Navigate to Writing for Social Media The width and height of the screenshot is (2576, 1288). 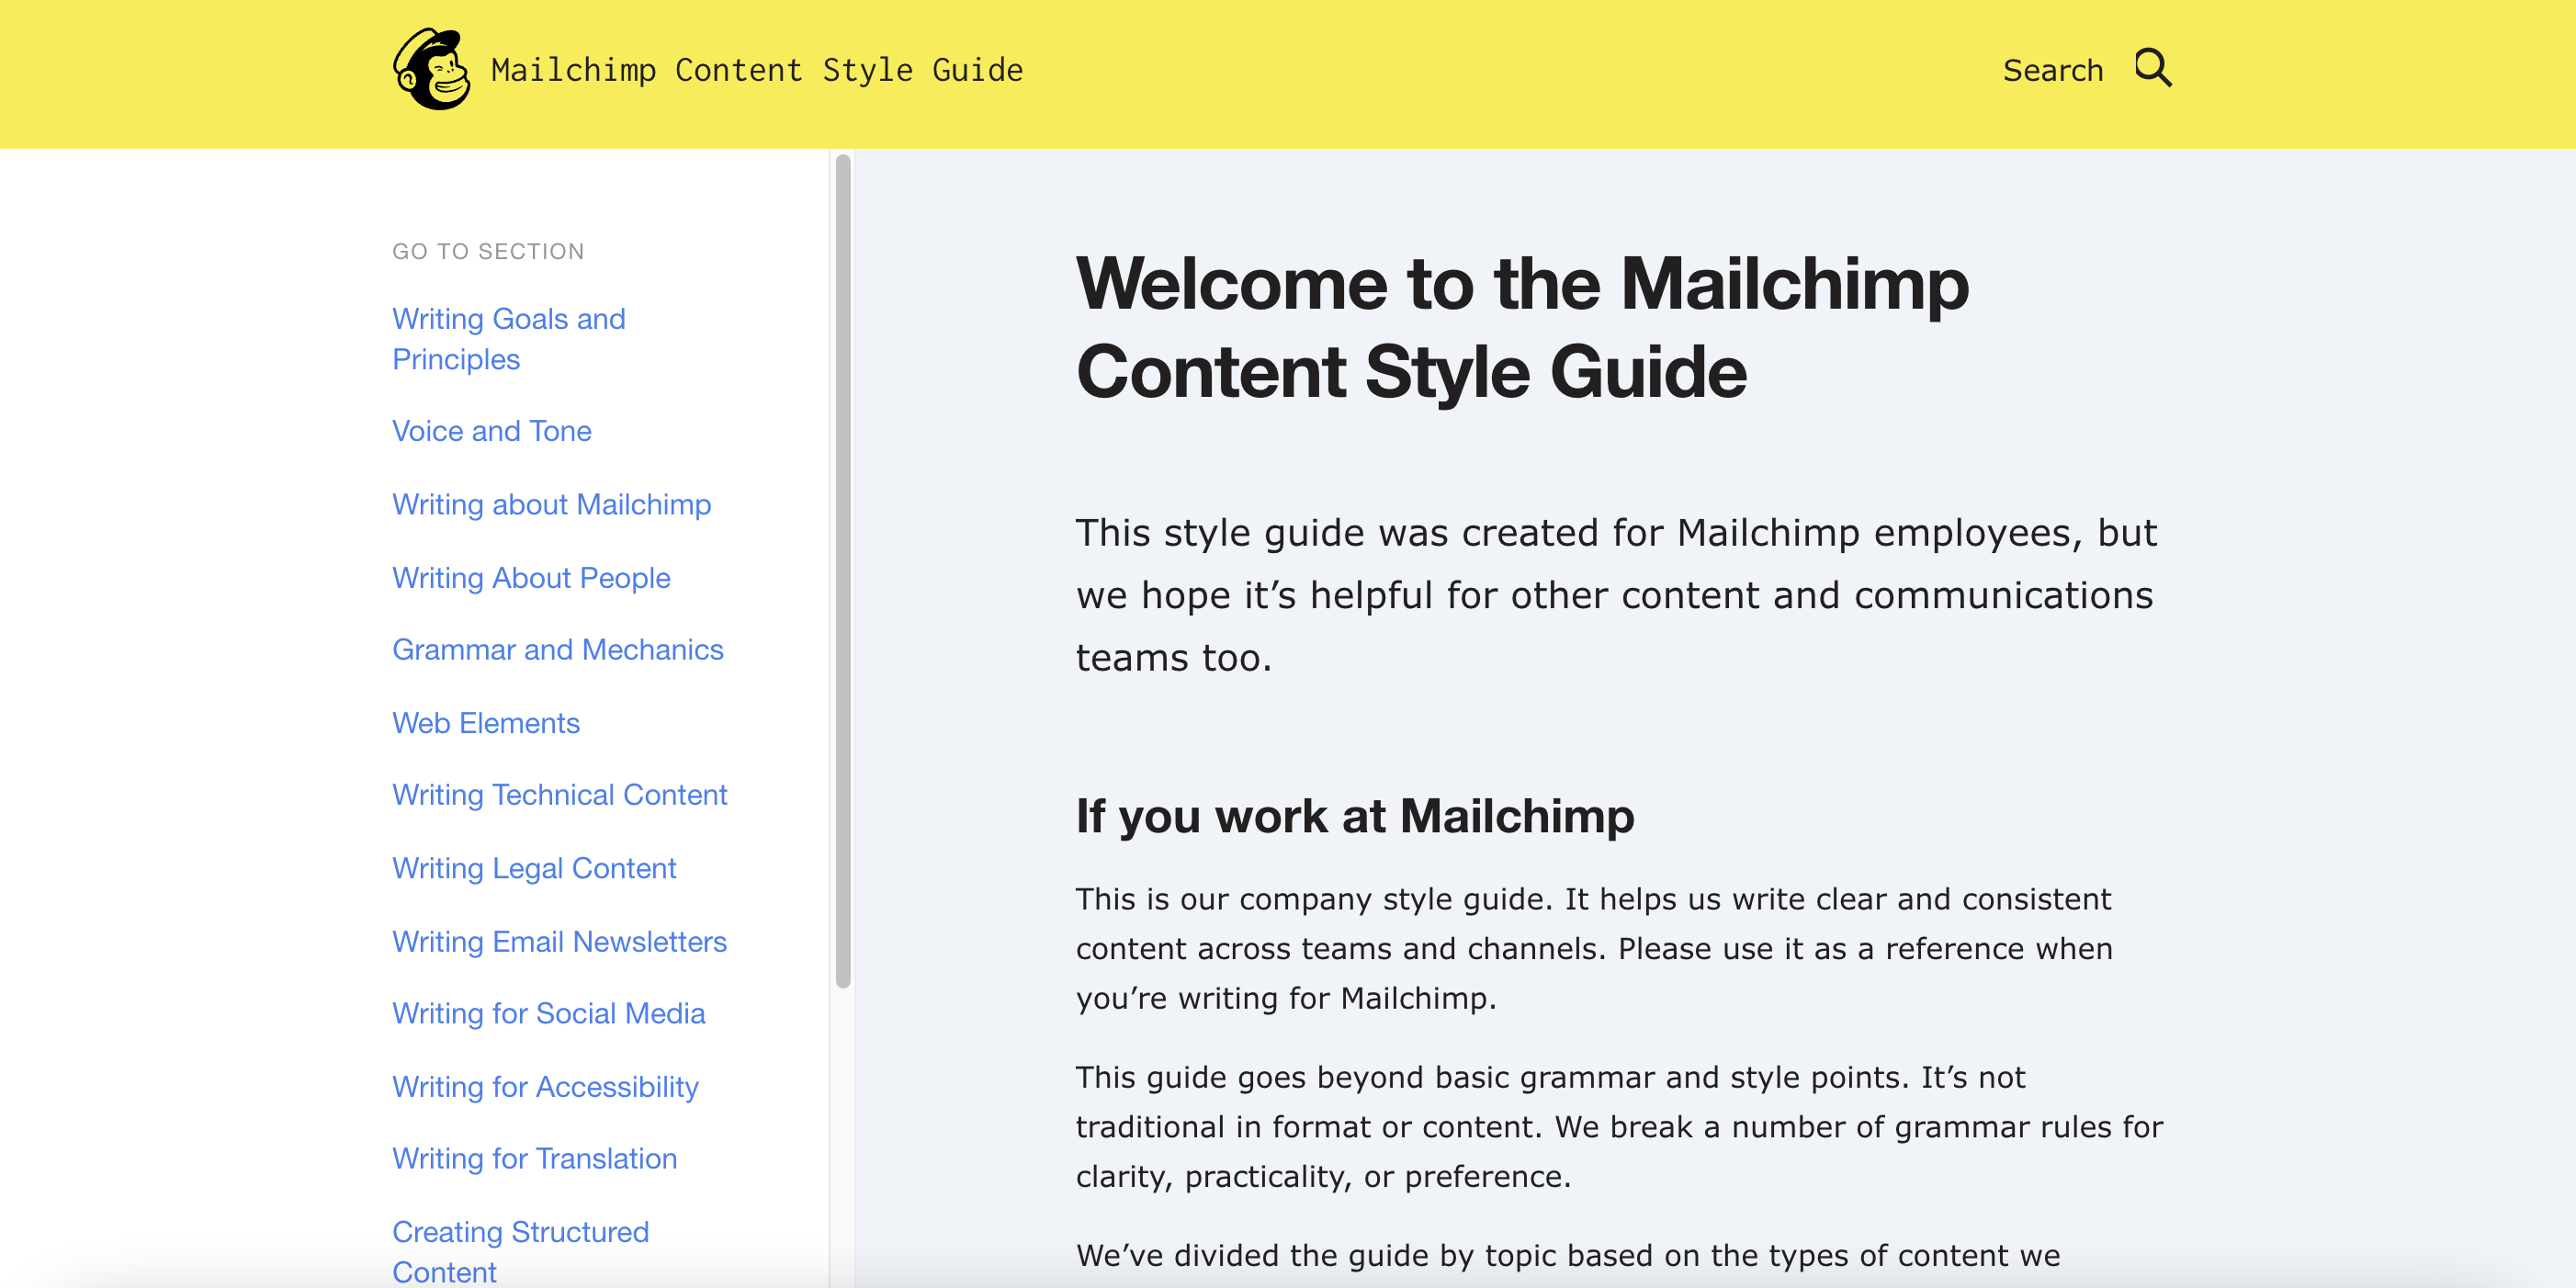tap(548, 1014)
